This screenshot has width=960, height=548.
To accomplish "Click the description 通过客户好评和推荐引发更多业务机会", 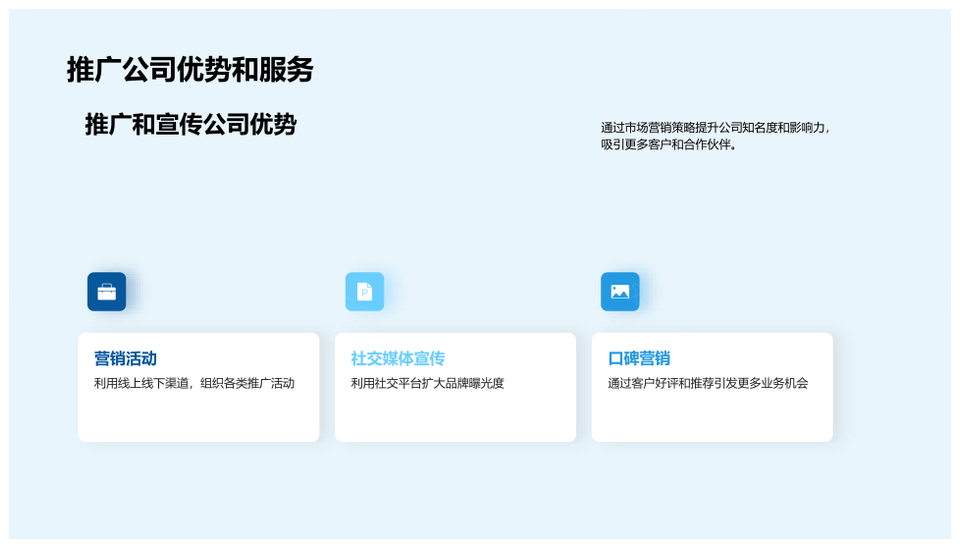I will point(707,383).
